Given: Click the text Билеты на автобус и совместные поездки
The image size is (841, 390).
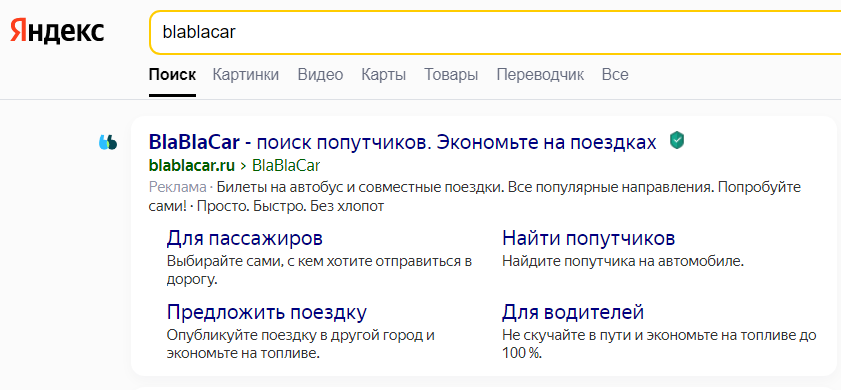Looking at the screenshot, I should pyautogui.click(x=360, y=187).
